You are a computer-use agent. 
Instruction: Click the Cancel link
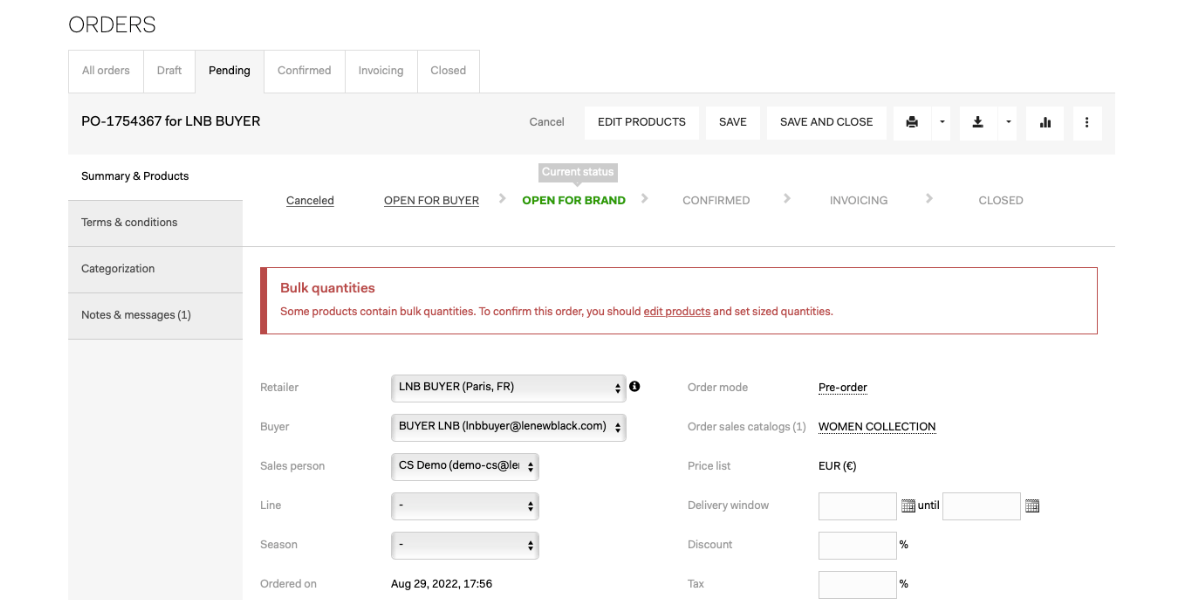[547, 122]
